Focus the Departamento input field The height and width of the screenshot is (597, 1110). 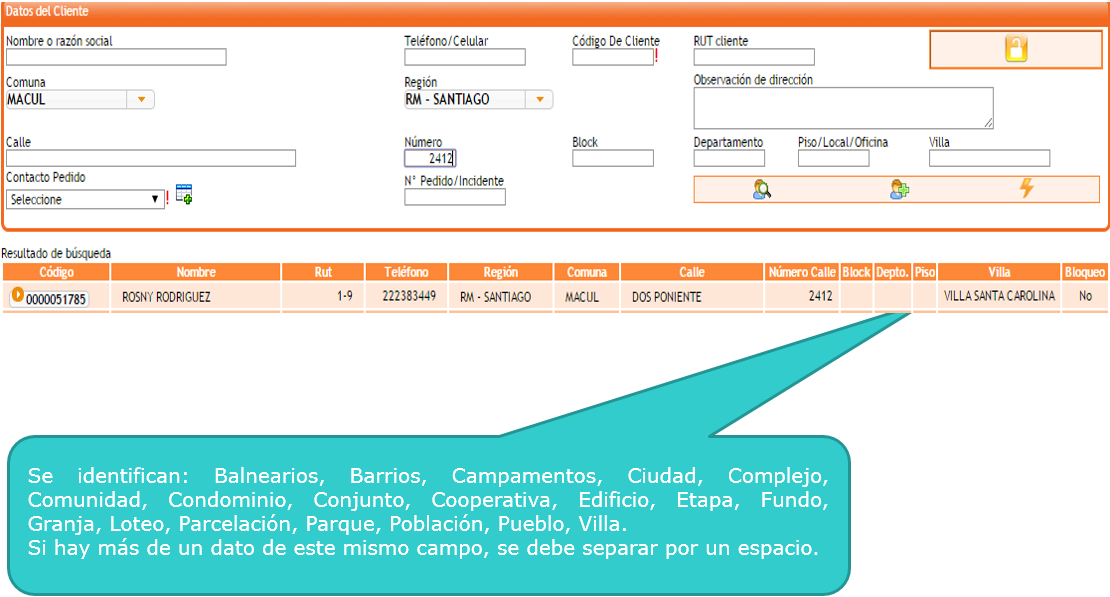729,159
